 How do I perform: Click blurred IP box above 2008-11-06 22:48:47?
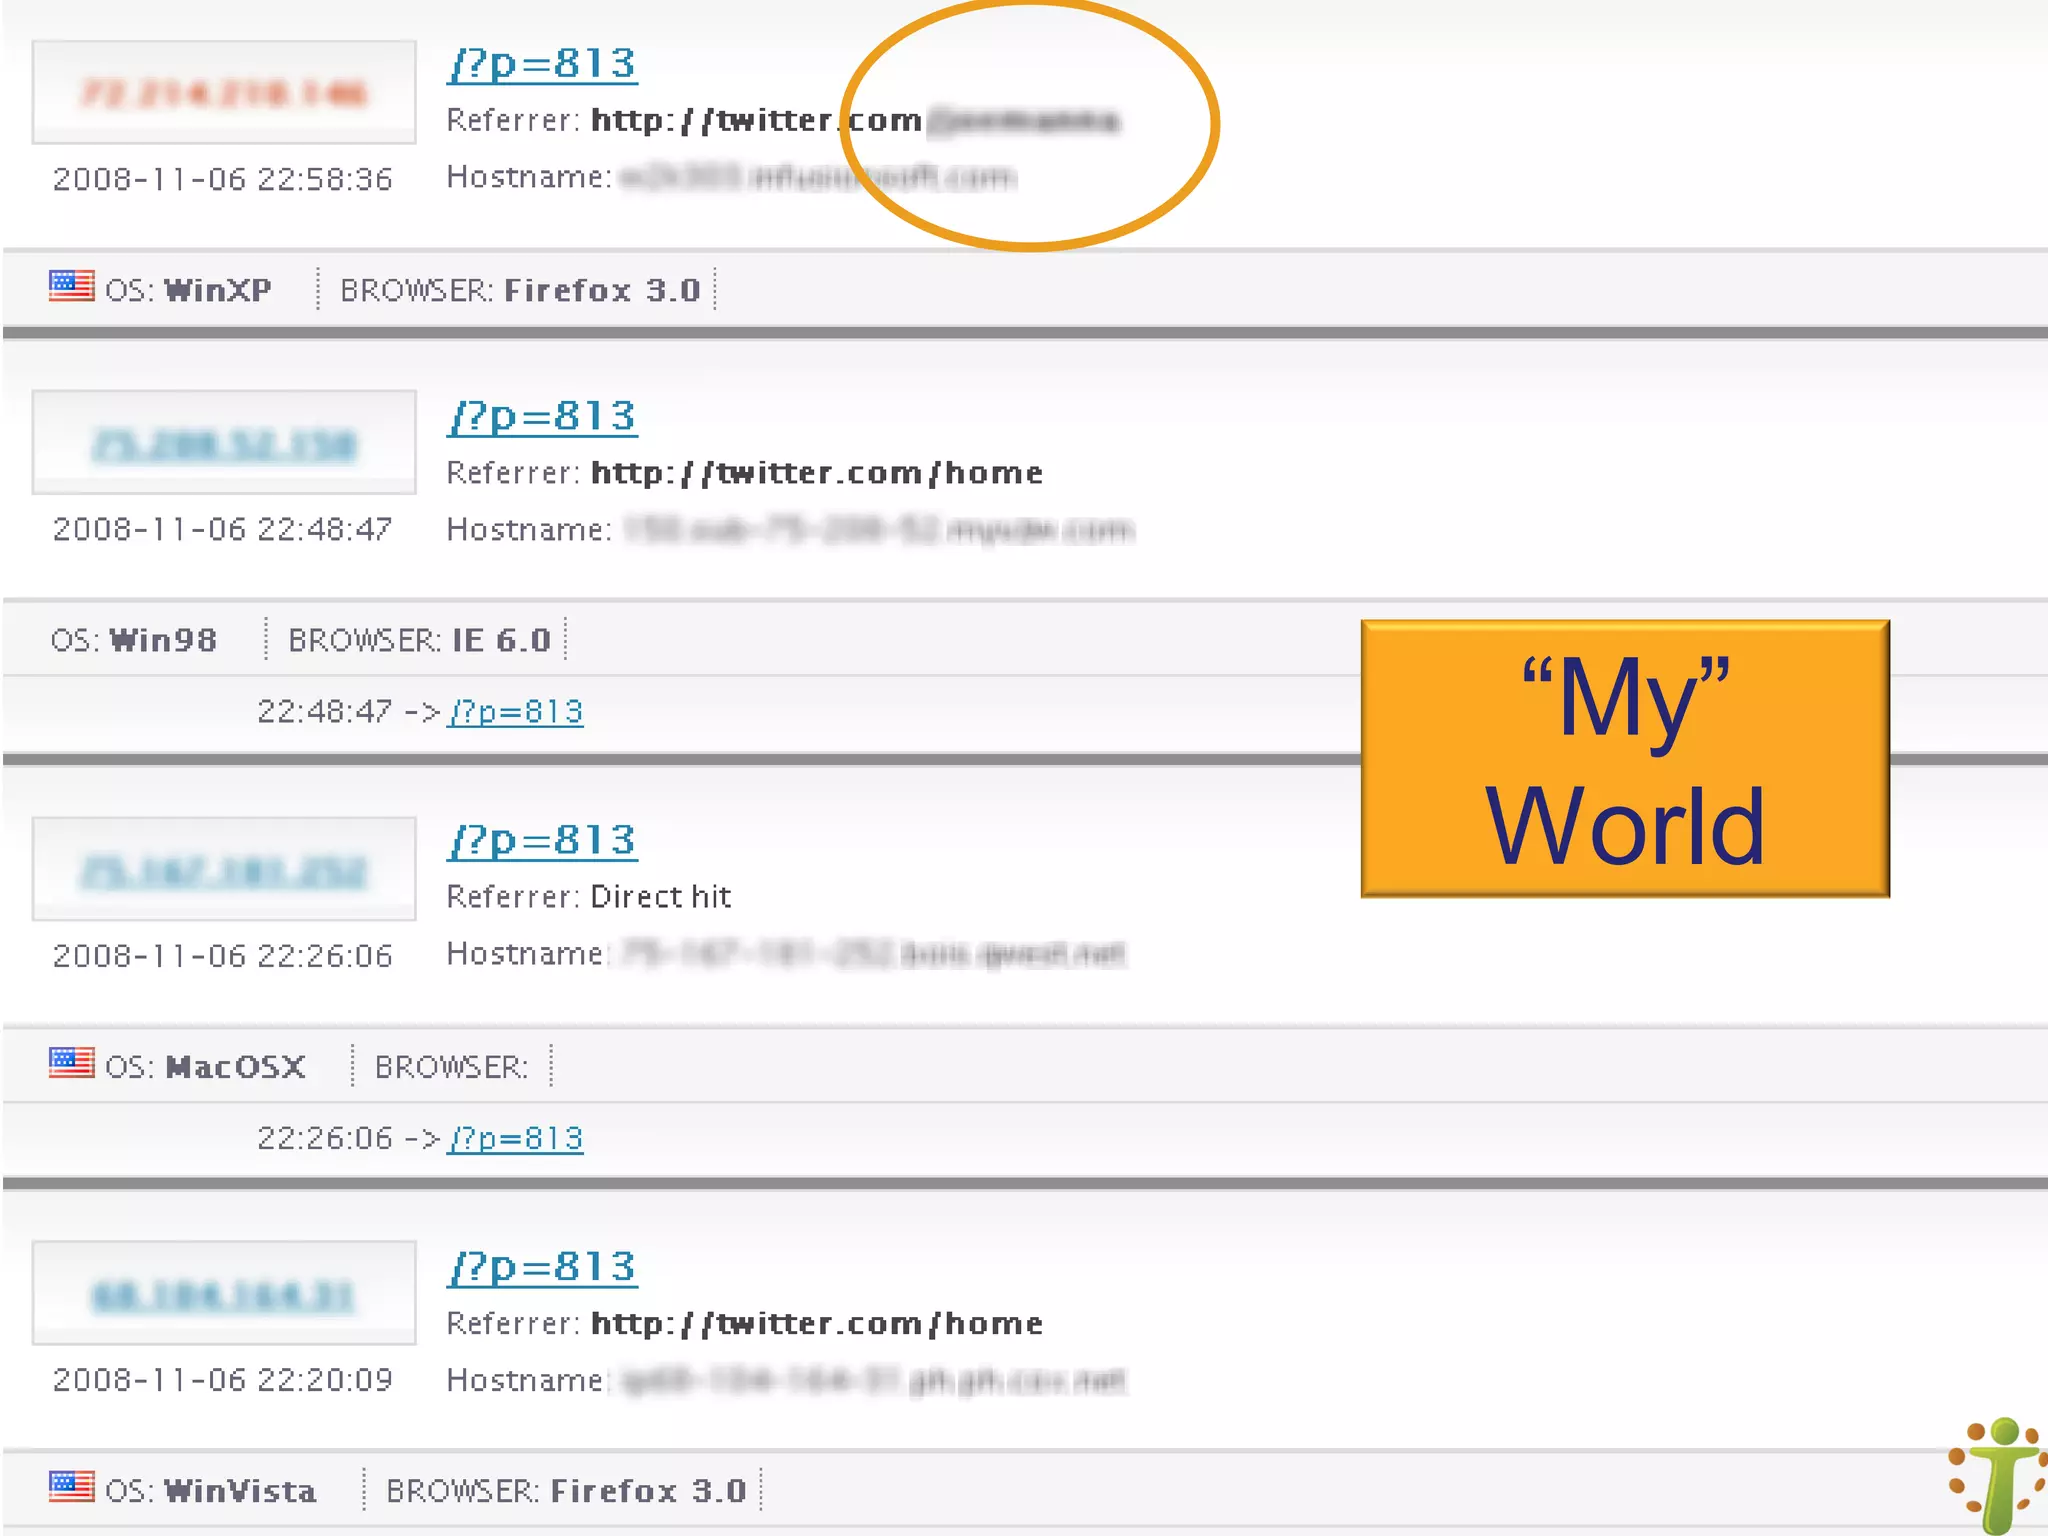(224, 443)
